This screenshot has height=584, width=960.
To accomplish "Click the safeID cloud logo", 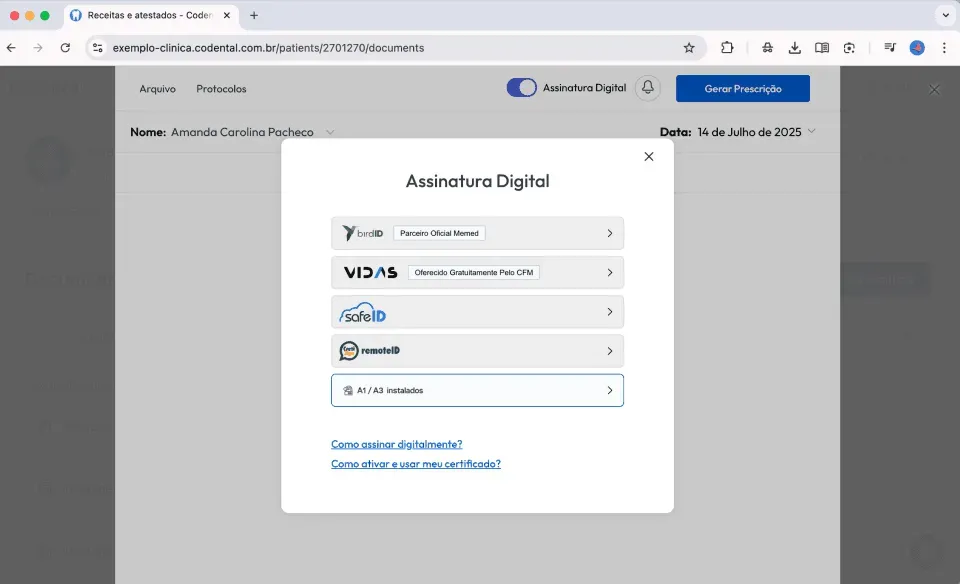I will (x=362, y=313).
